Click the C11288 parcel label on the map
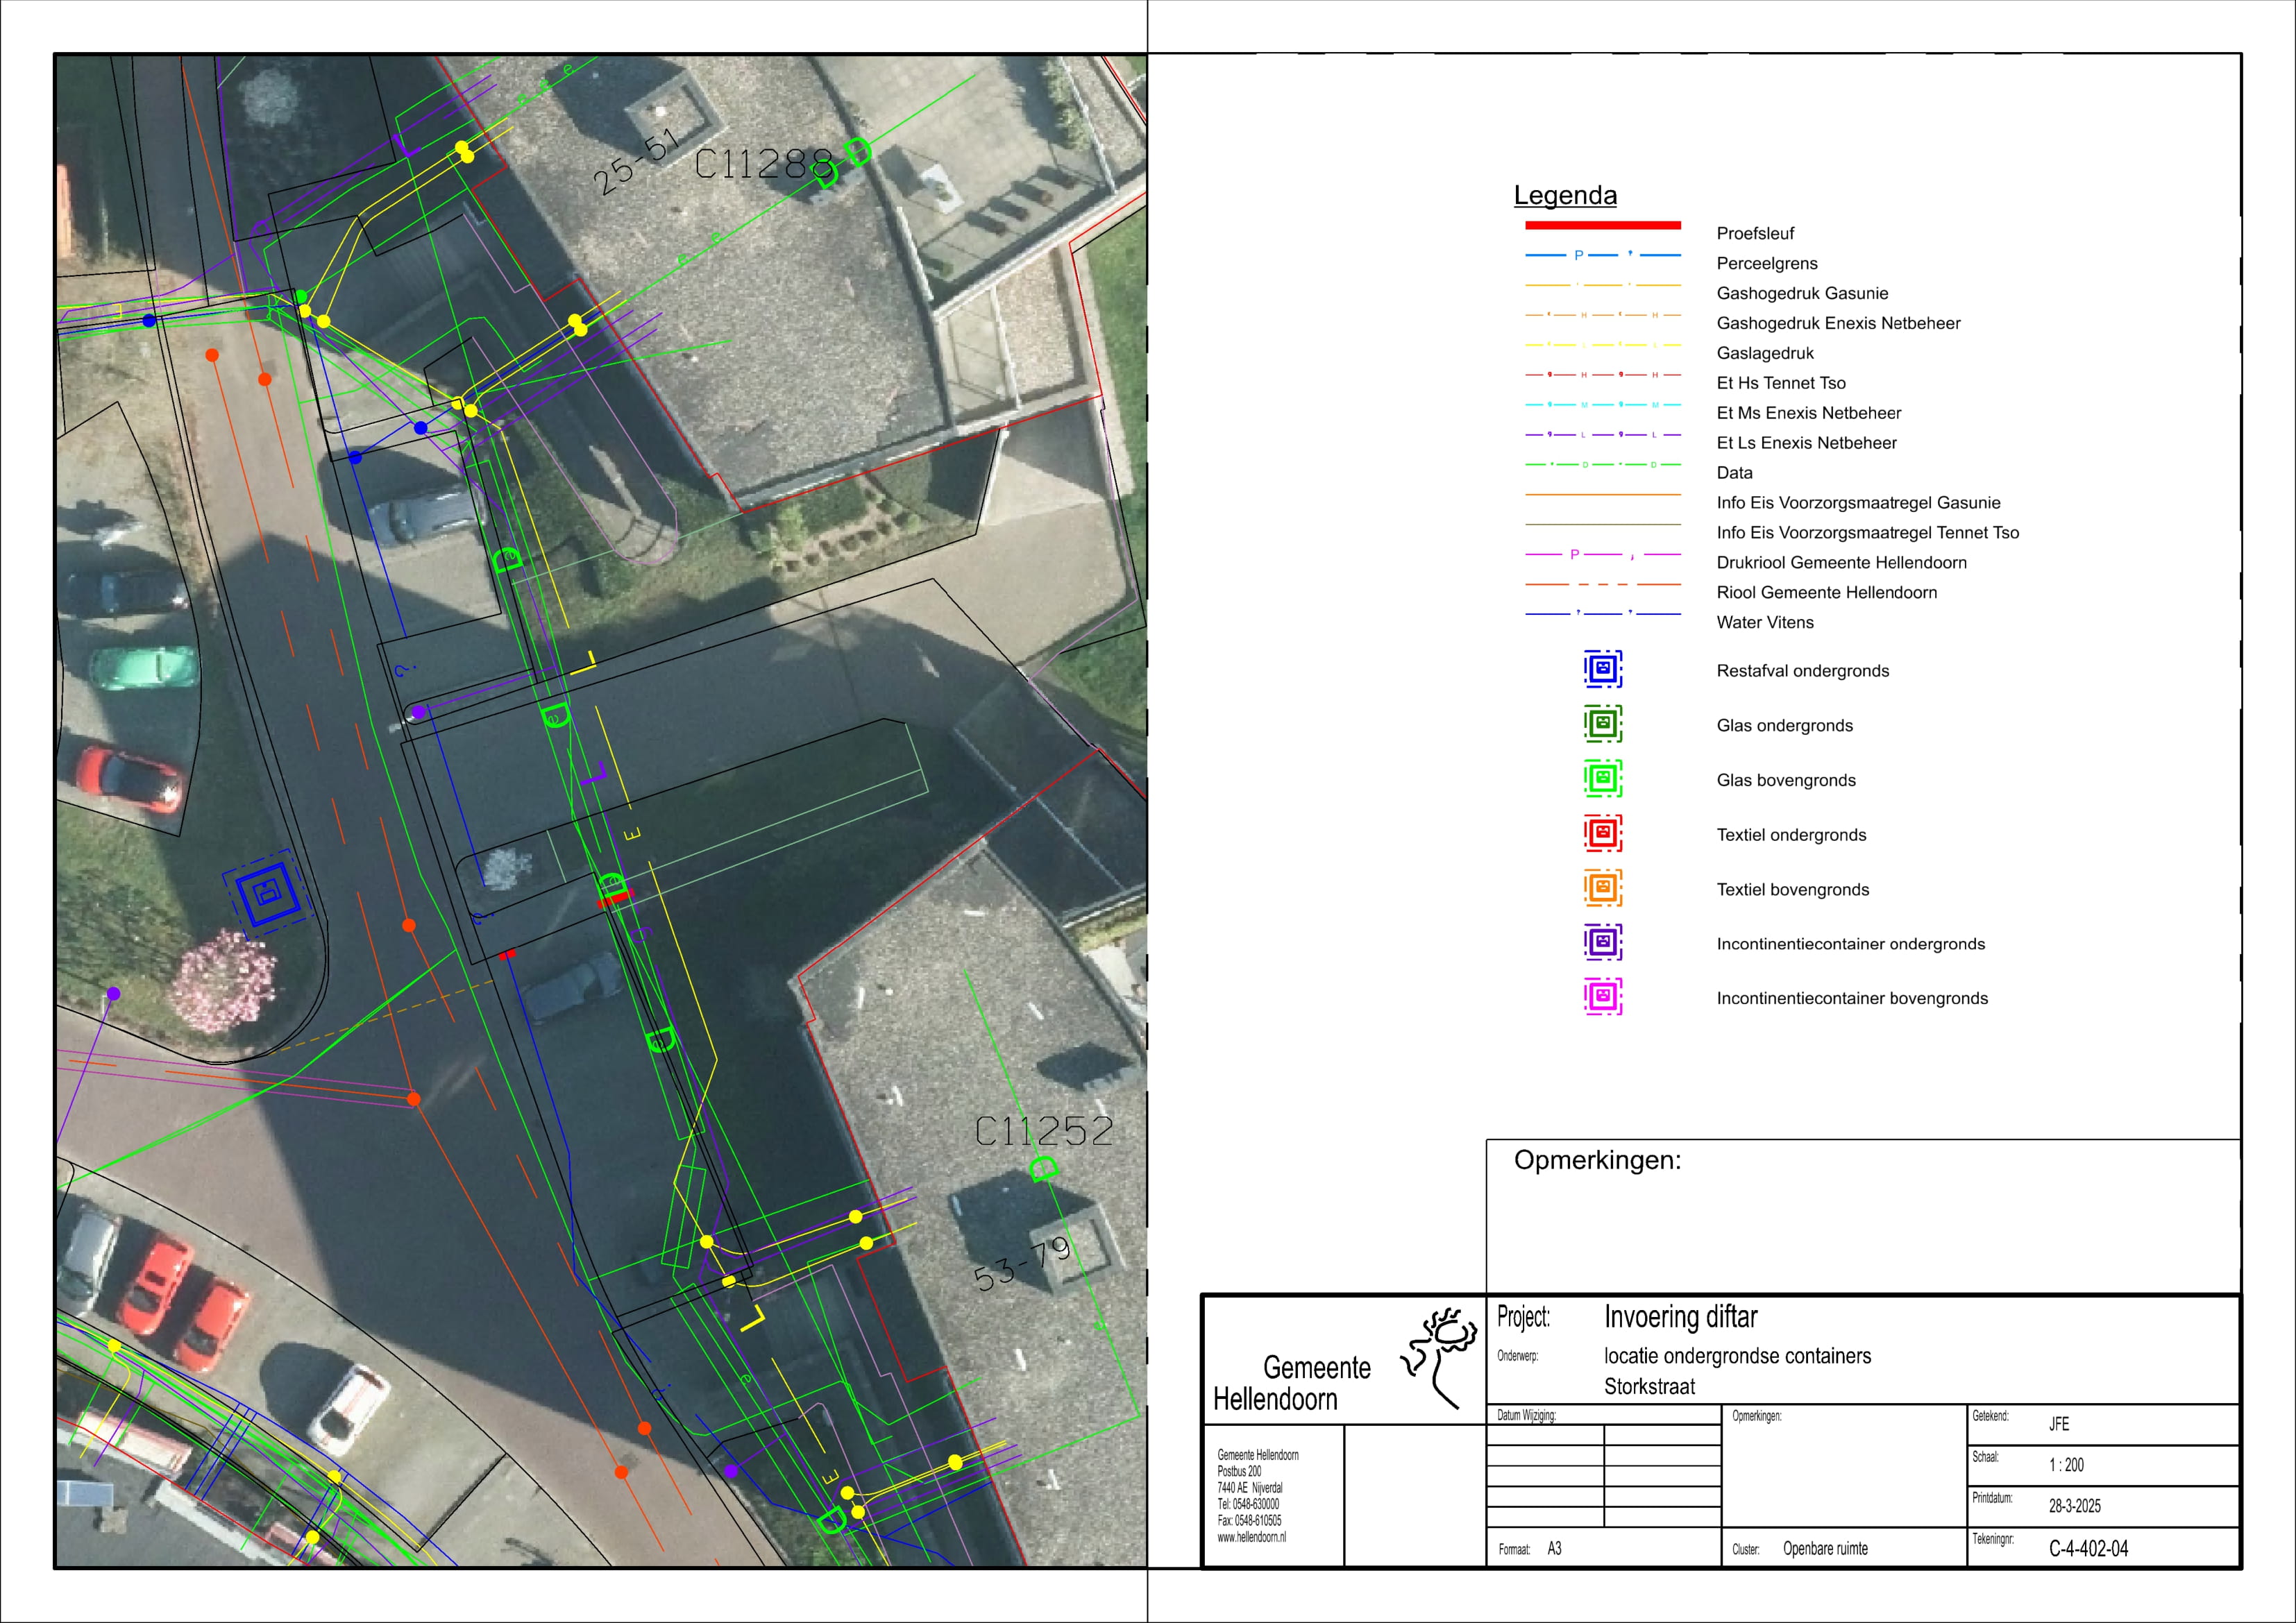The image size is (2296, 1623). point(764,164)
